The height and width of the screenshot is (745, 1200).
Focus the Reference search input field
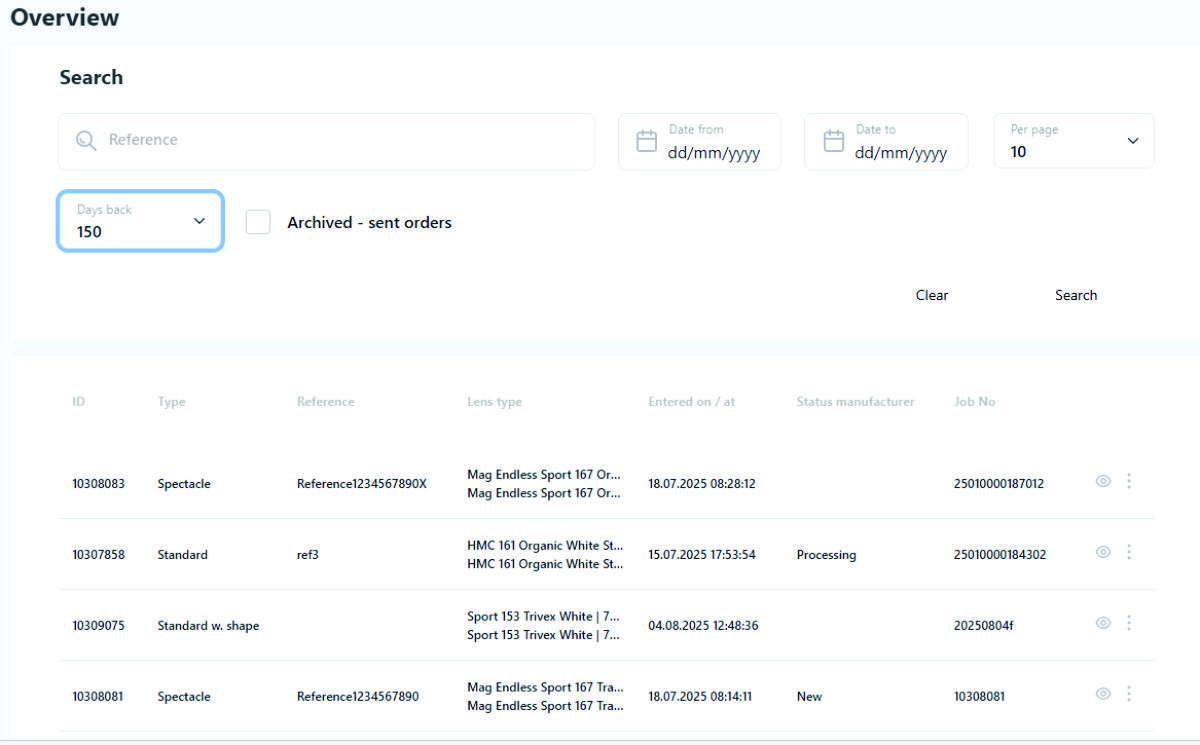coord(340,141)
